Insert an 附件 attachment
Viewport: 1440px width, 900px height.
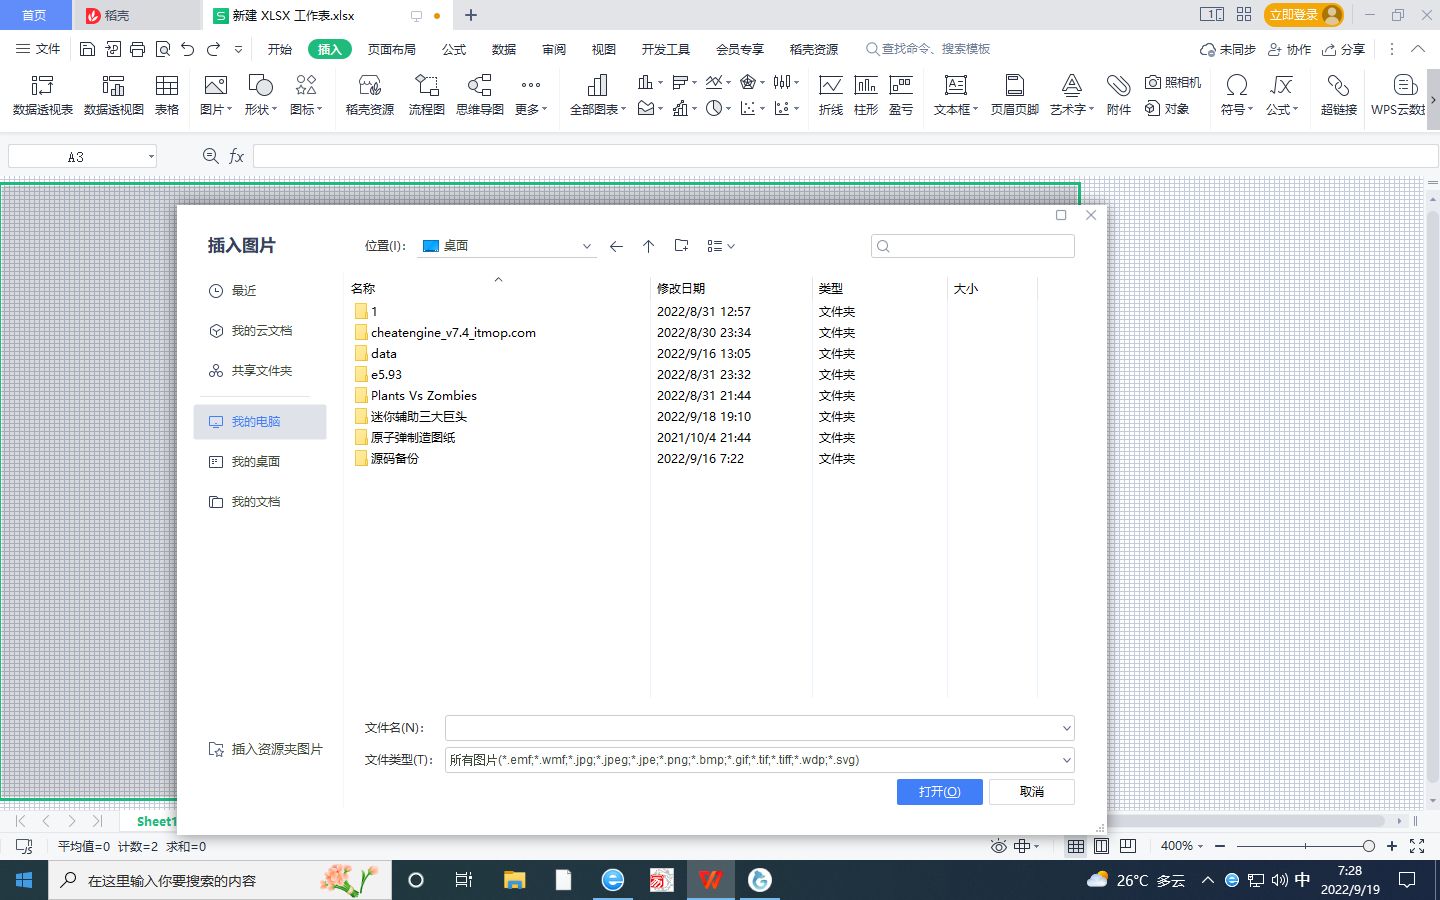(x=1118, y=95)
